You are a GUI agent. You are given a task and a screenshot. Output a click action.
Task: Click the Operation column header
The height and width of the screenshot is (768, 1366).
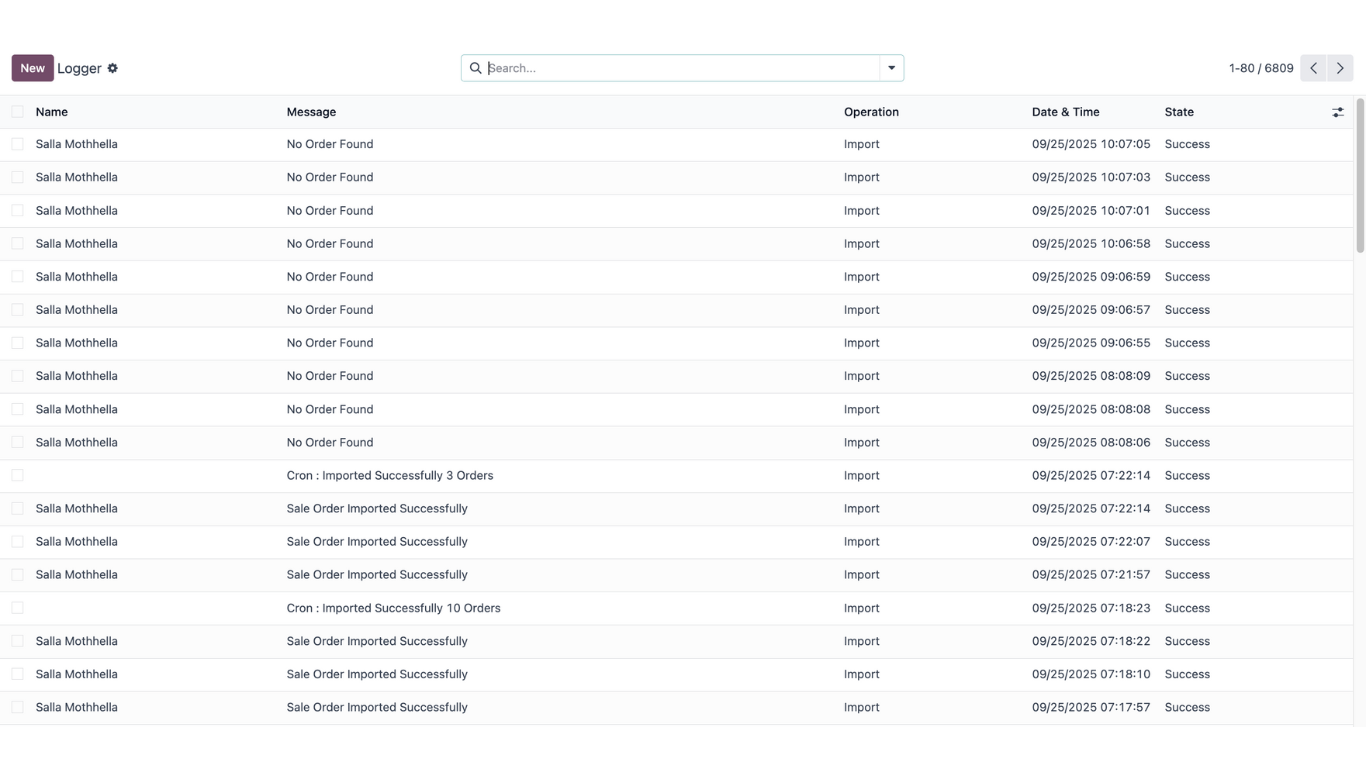(x=871, y=112)
